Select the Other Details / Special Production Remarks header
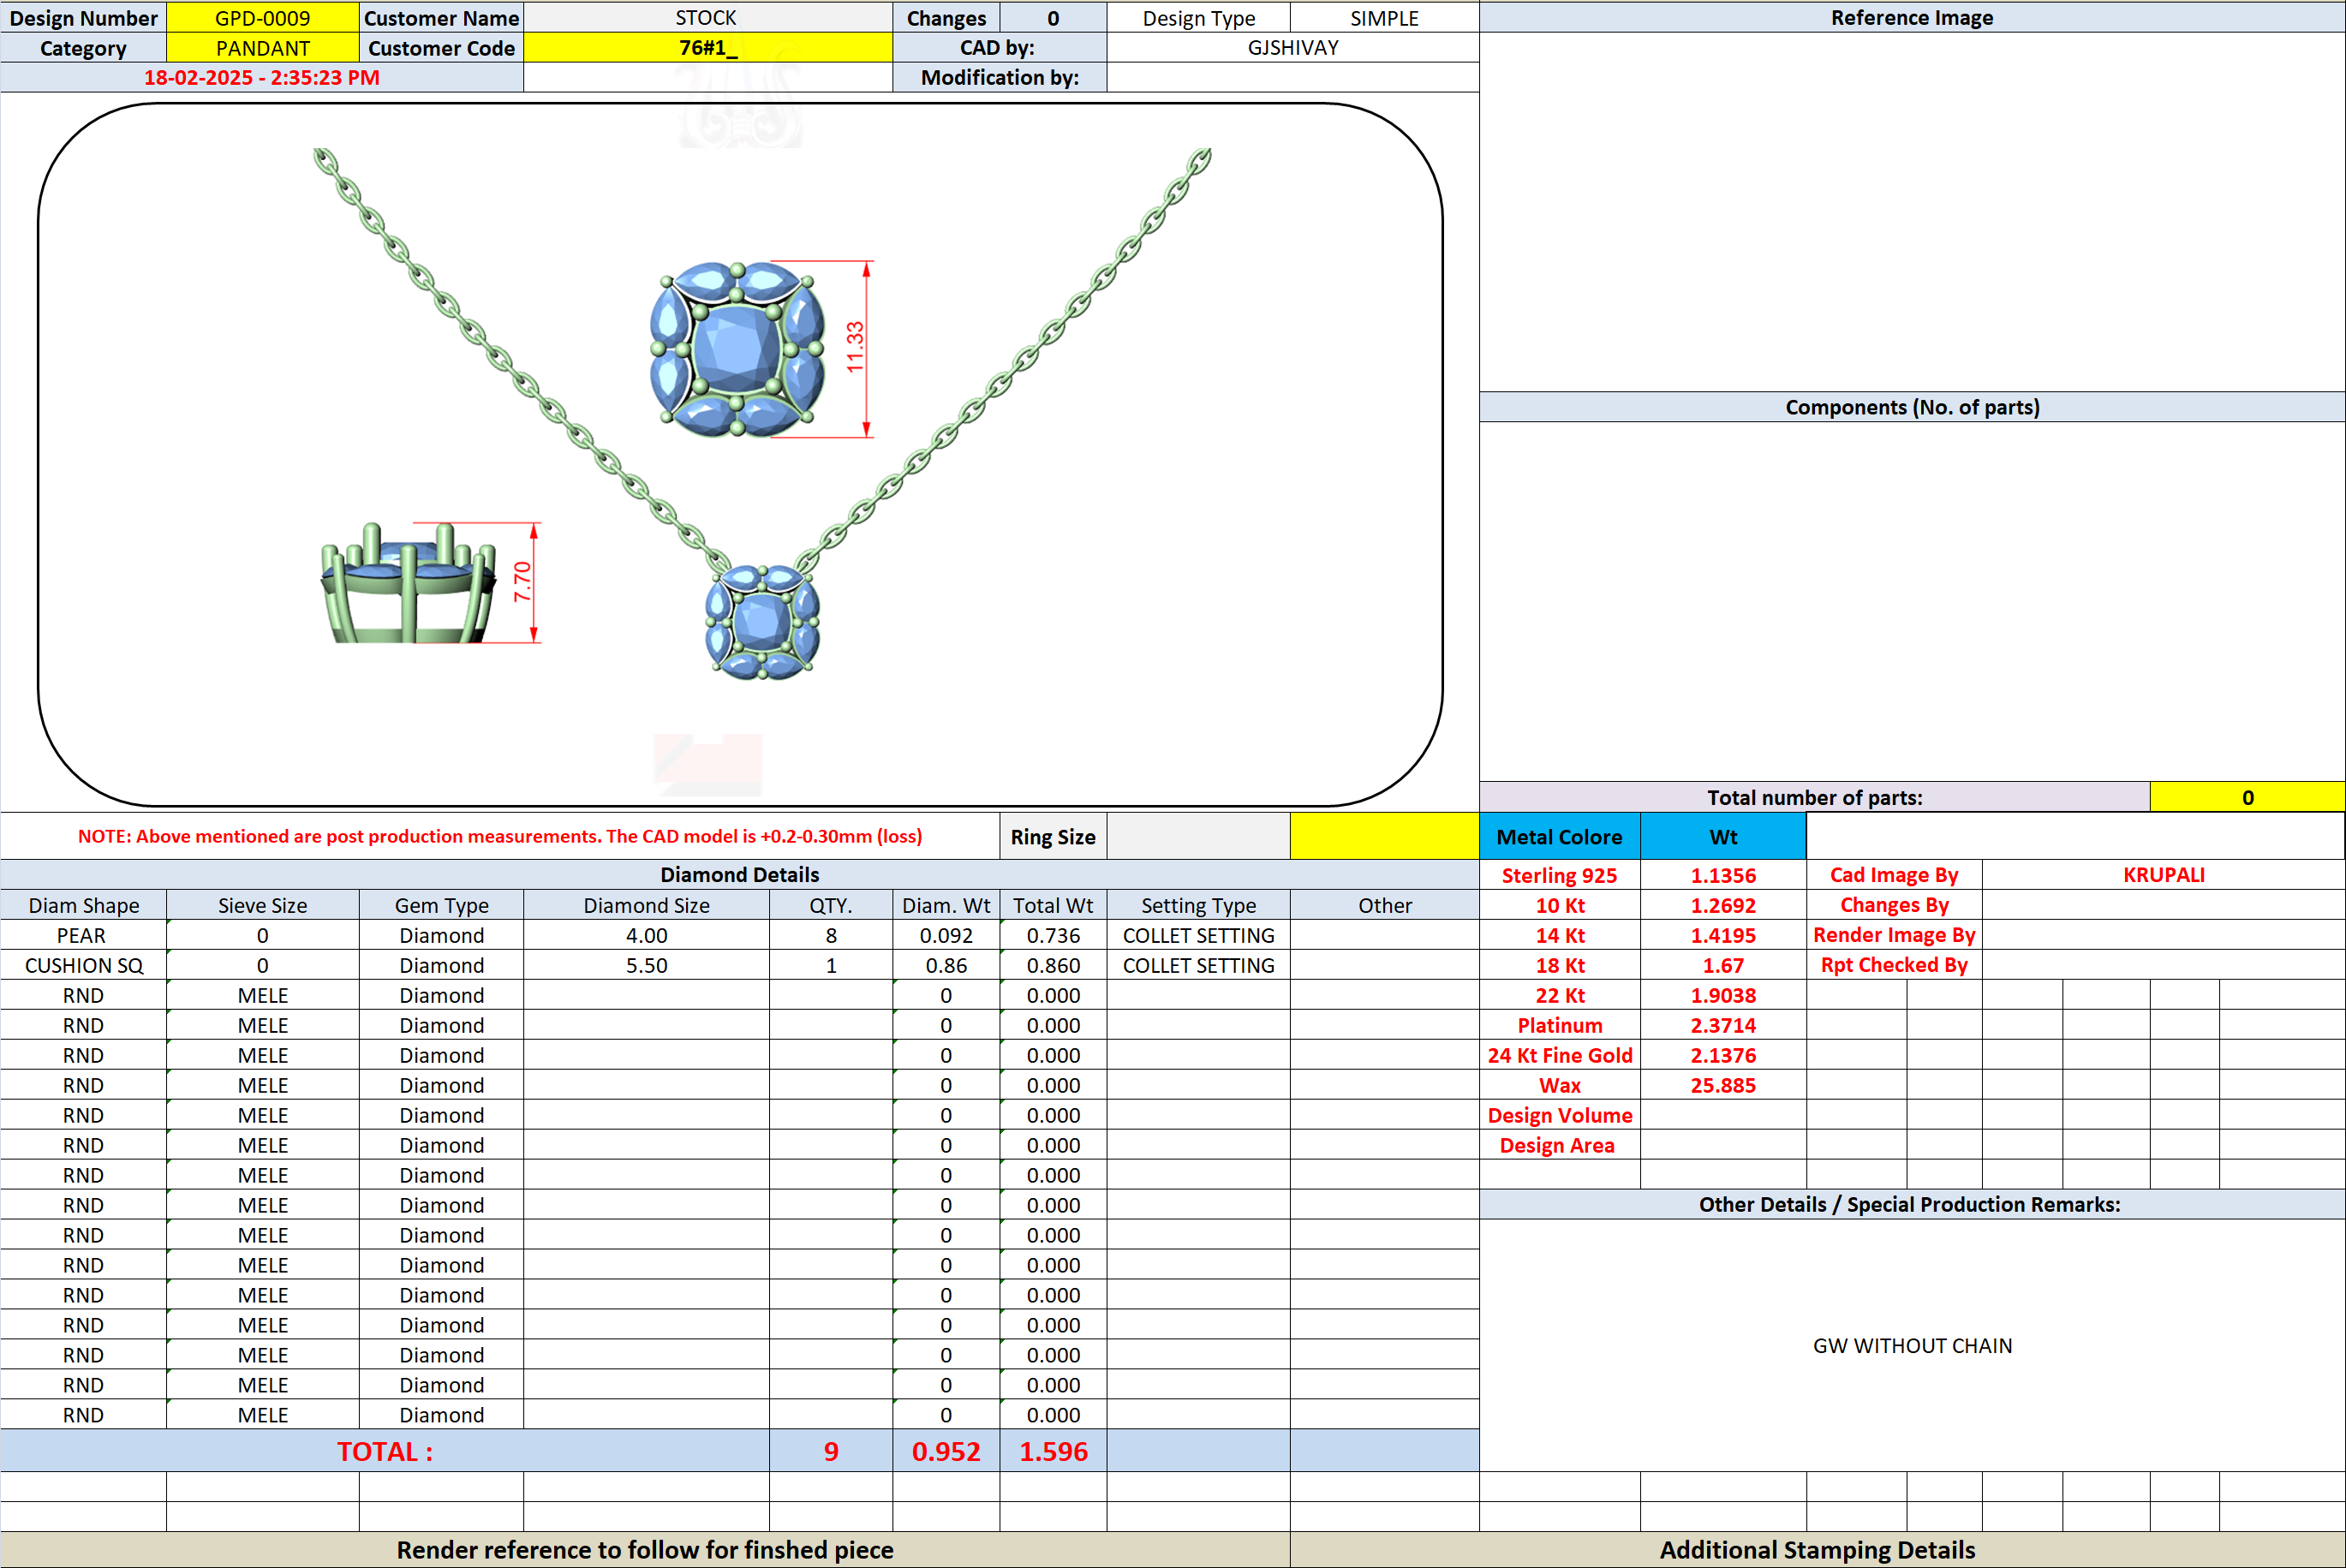Image resolution: width=2346 pixels, height=1568 pixels. coord(1911,1204)
